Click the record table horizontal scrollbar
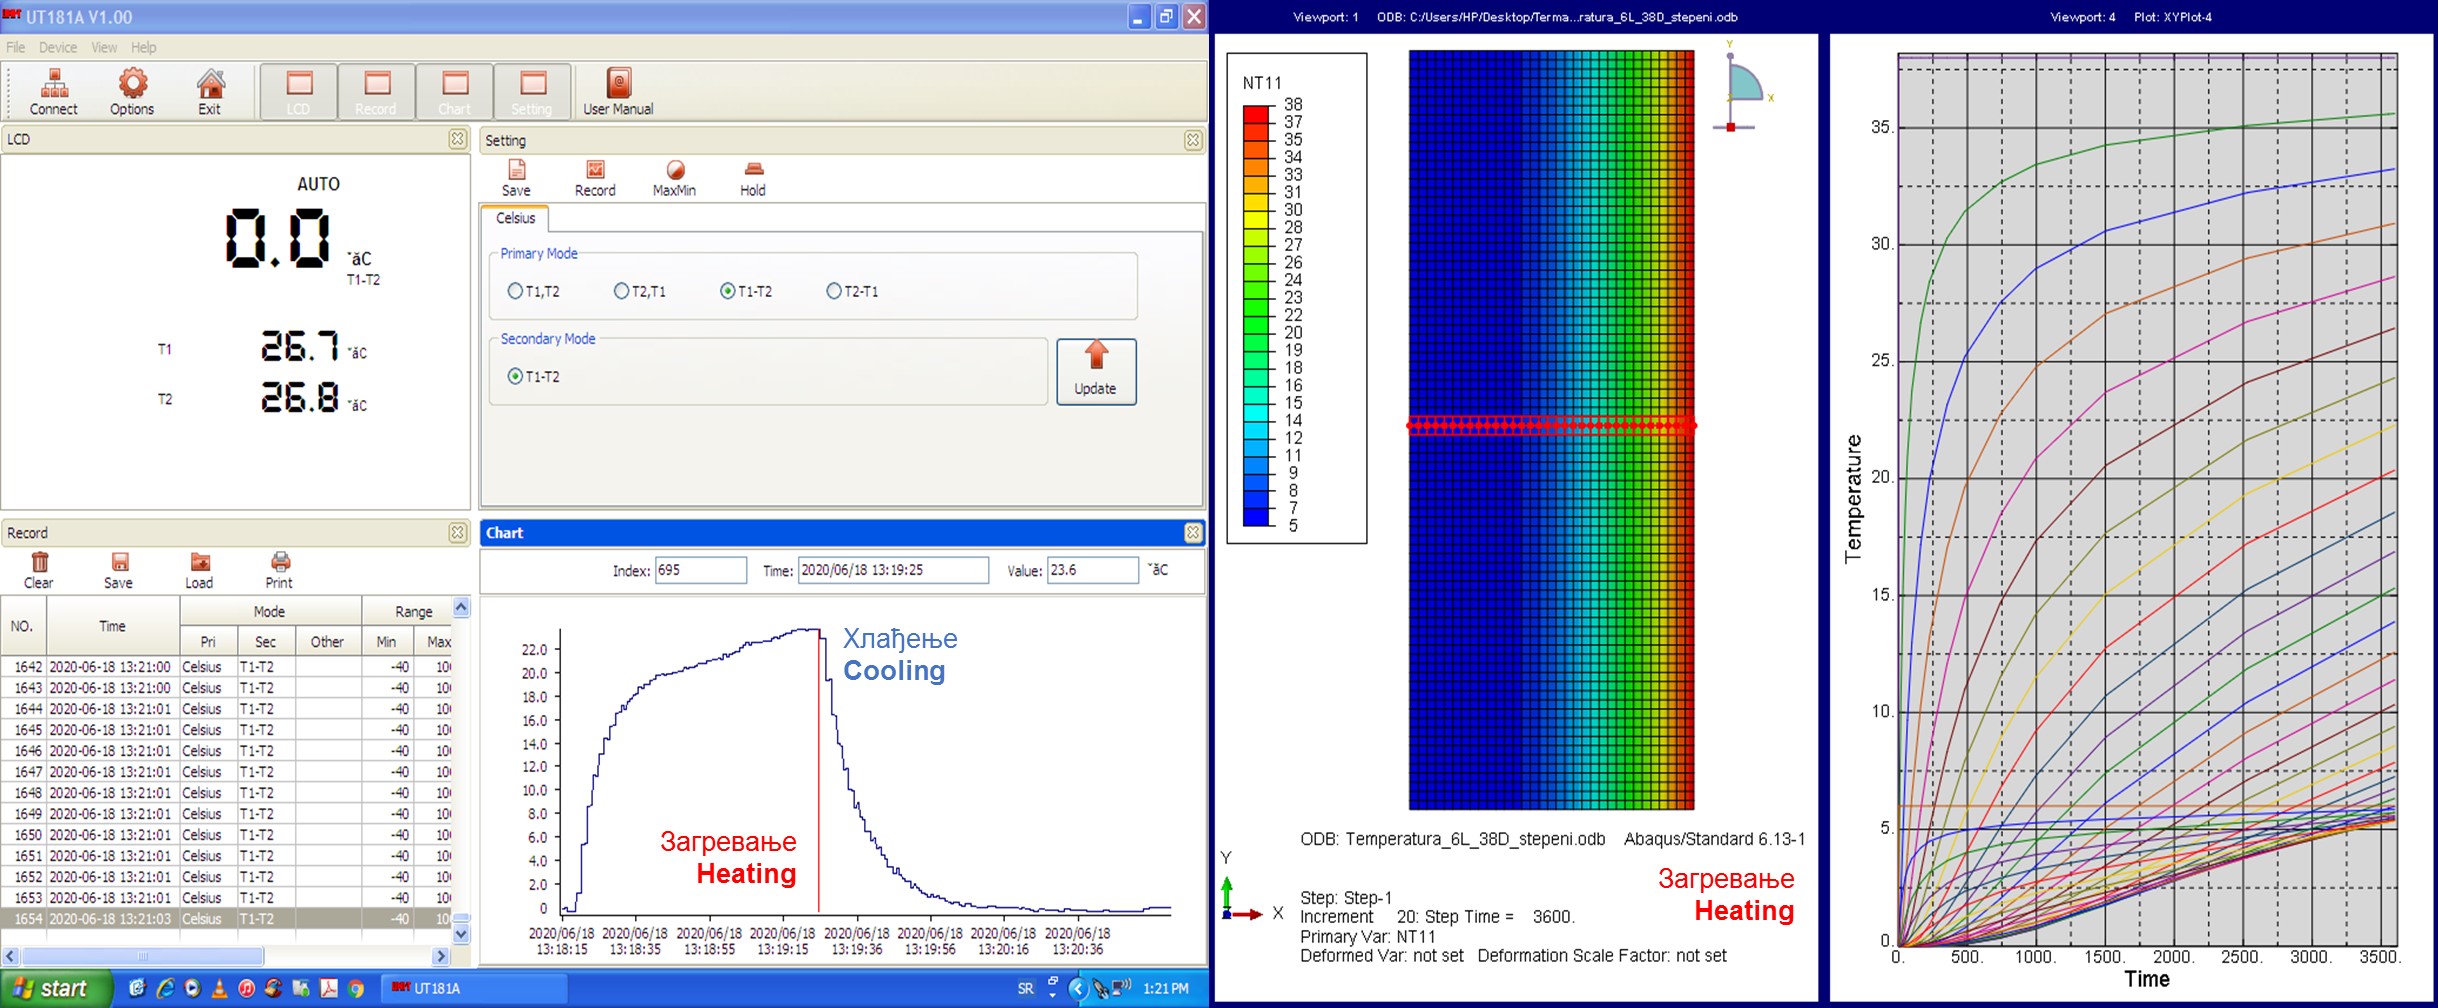This screenshot has width=2438, height=1008. [x=142, y=956]
